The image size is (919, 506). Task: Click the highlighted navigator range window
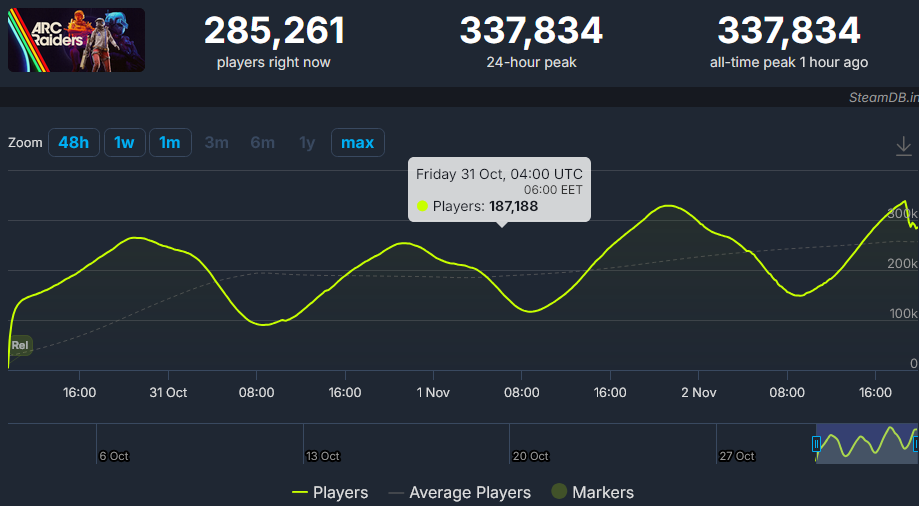pyautogui.click(x=866, y=444)
